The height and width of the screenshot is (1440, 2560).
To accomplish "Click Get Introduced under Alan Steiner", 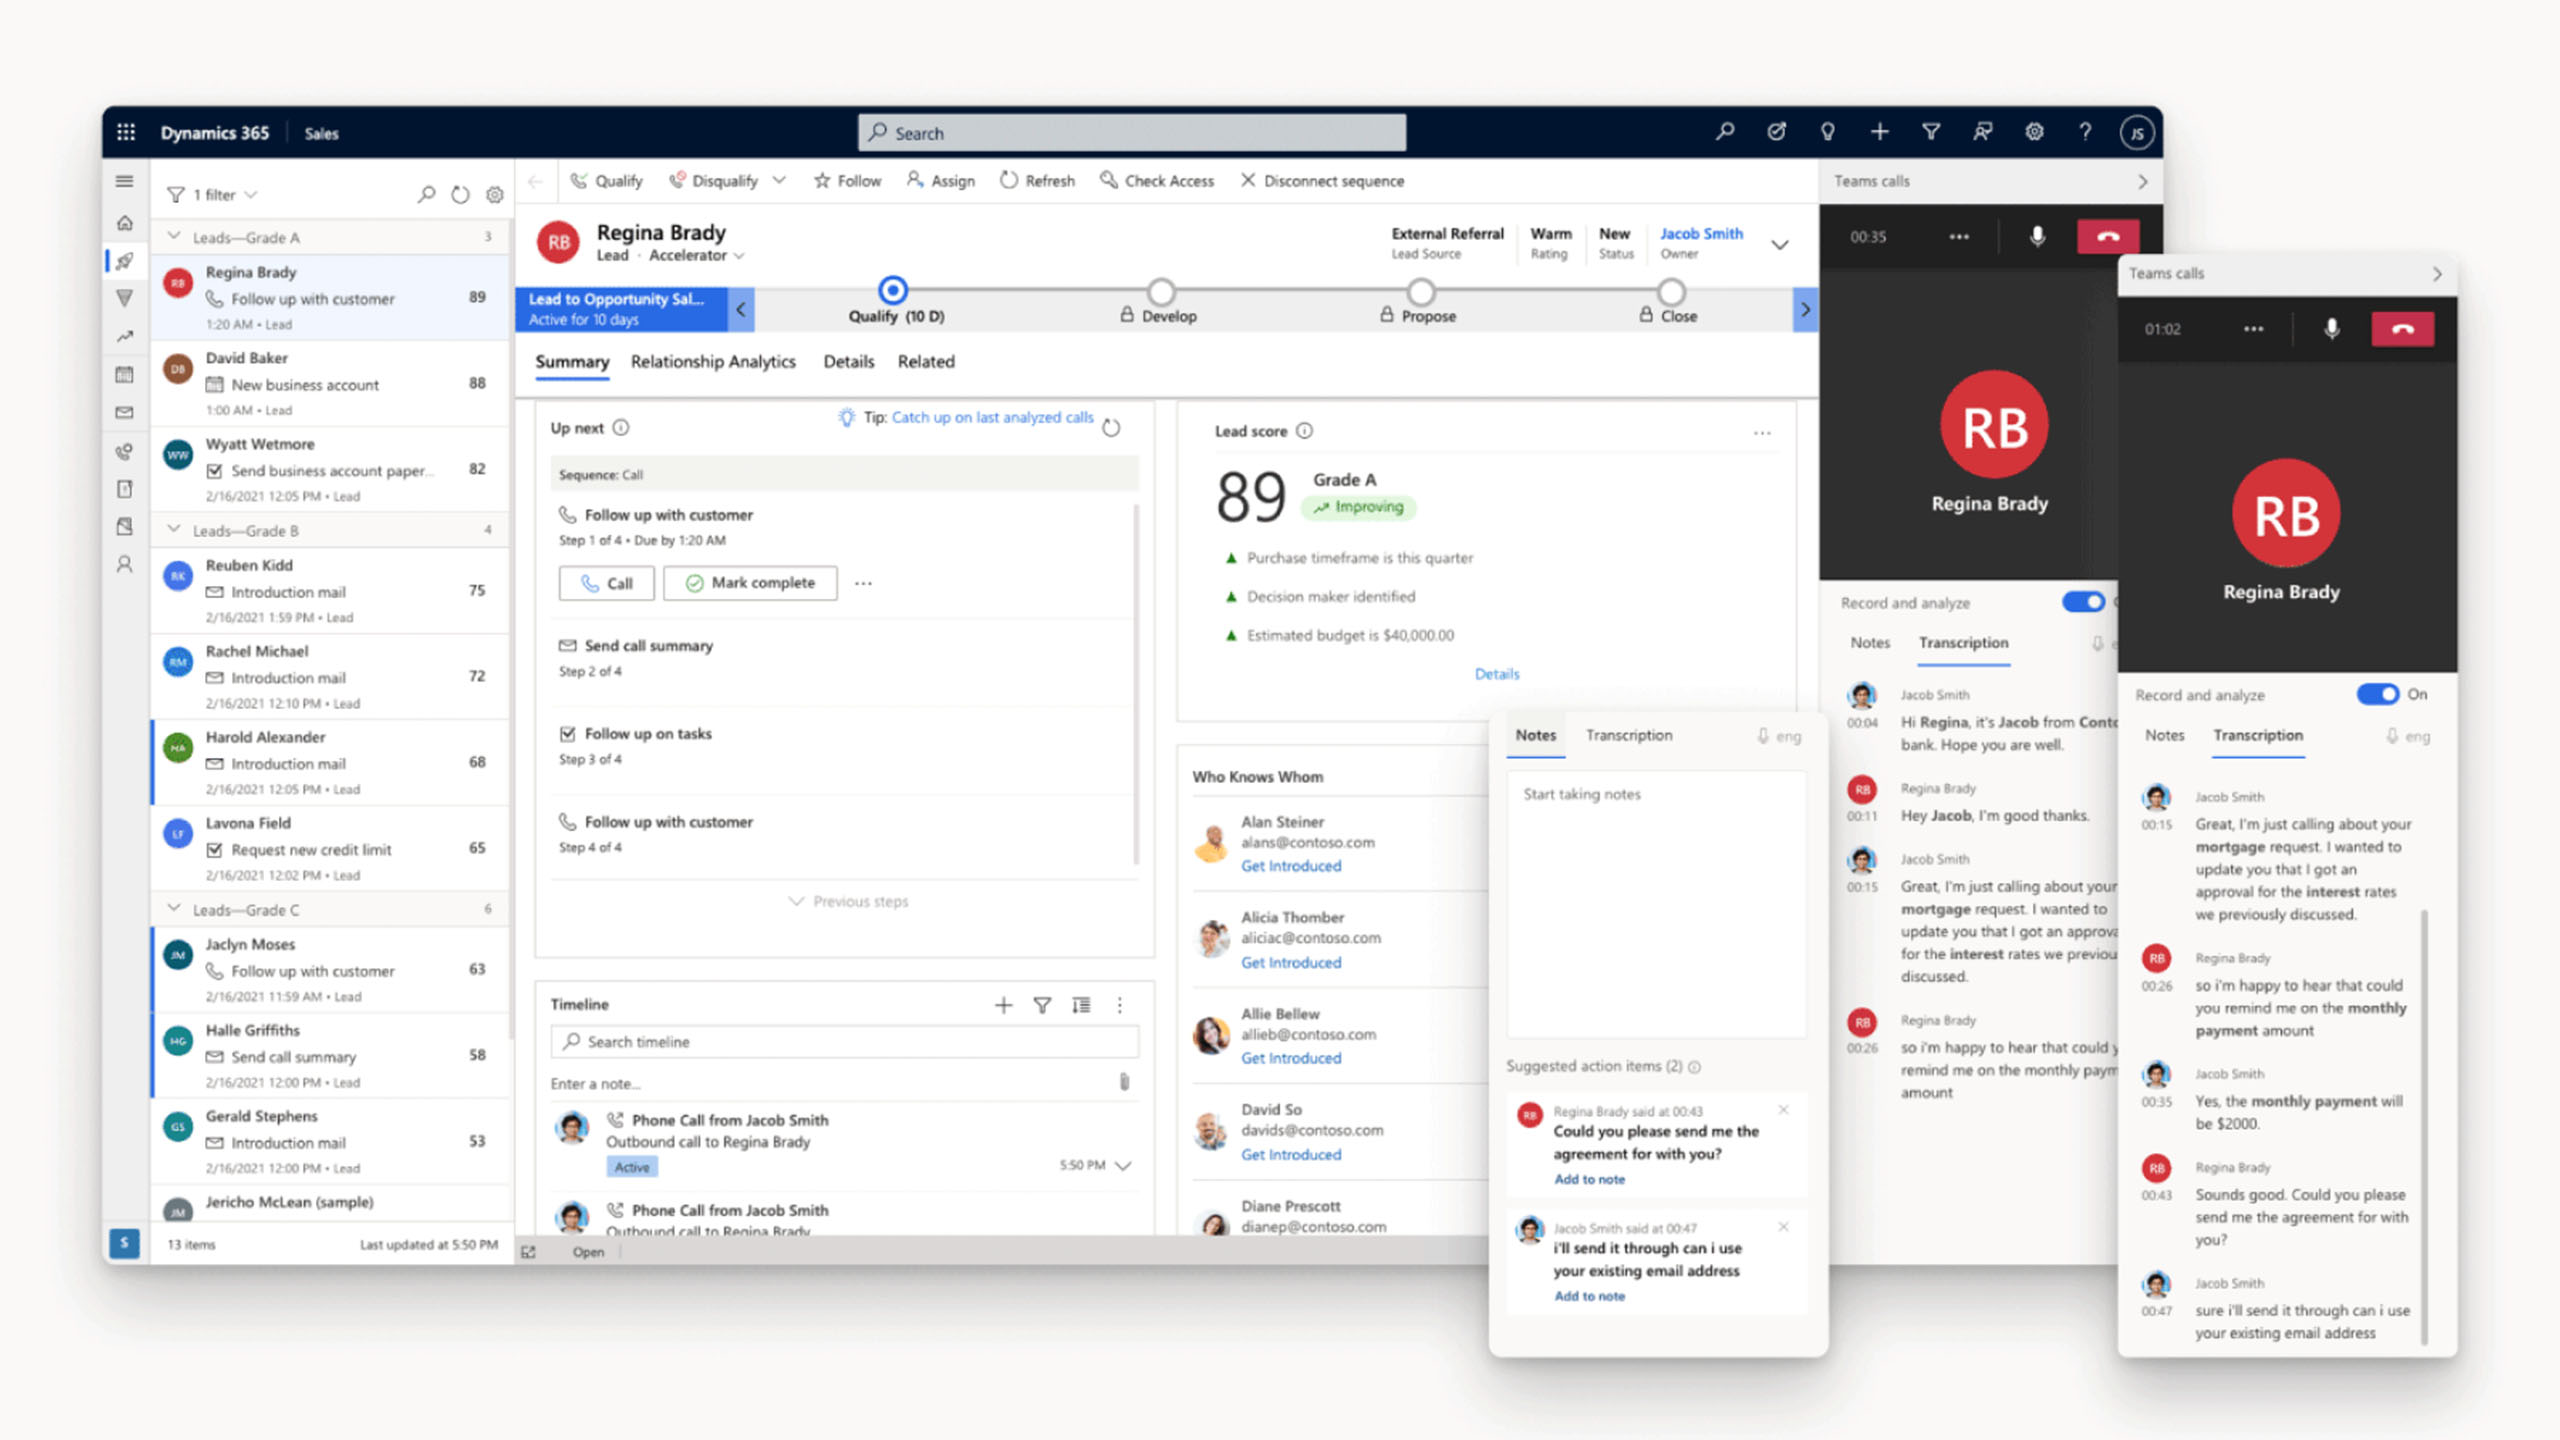I will pyautogui.click(x=1291, y=865).
